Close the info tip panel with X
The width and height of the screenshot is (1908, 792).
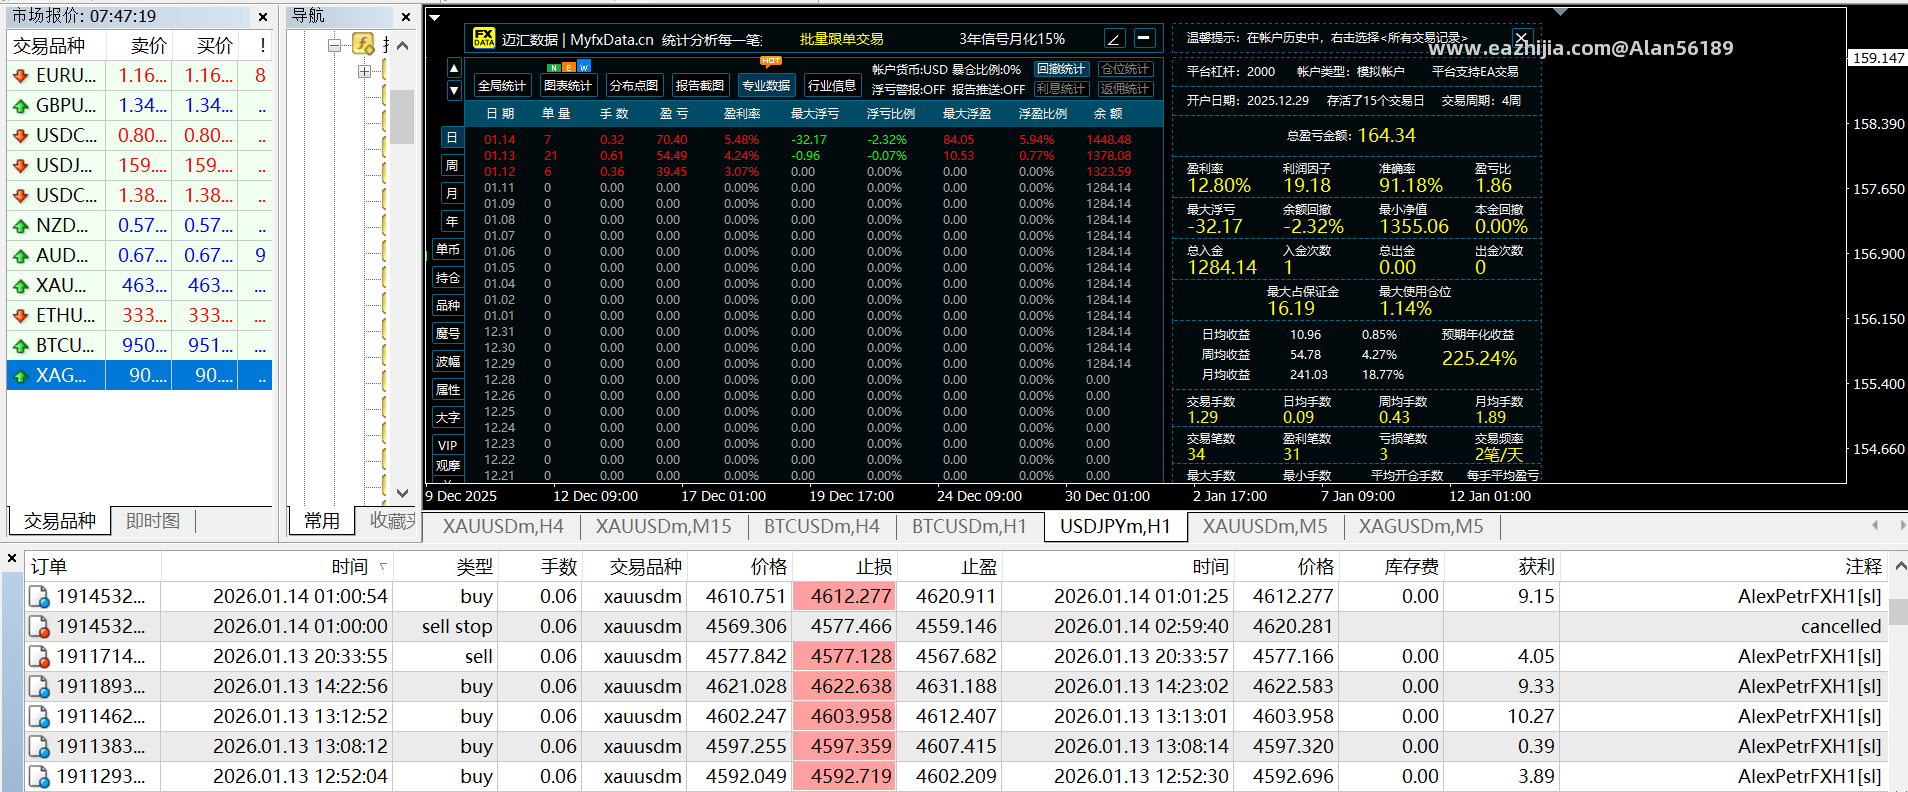click(x=1522, y=39)
